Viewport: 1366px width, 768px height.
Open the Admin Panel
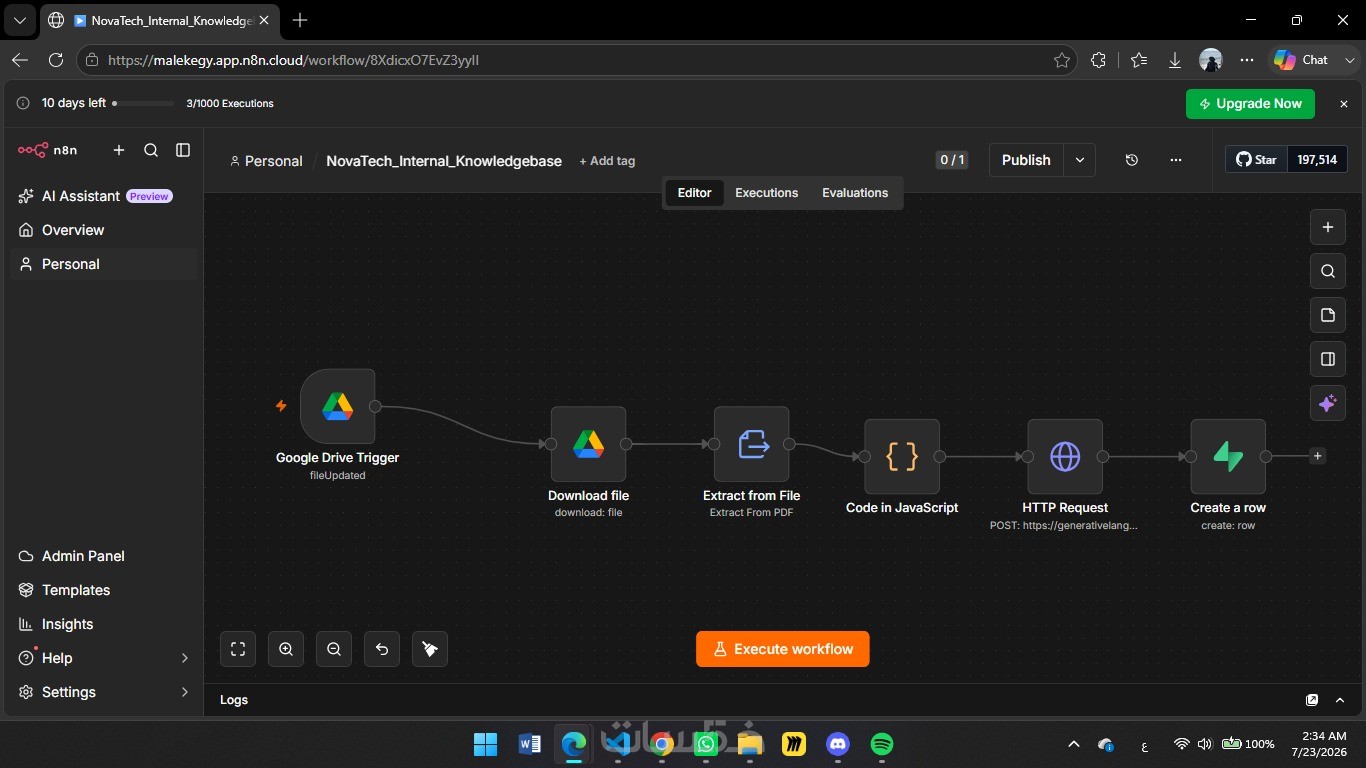click(104, 556)
